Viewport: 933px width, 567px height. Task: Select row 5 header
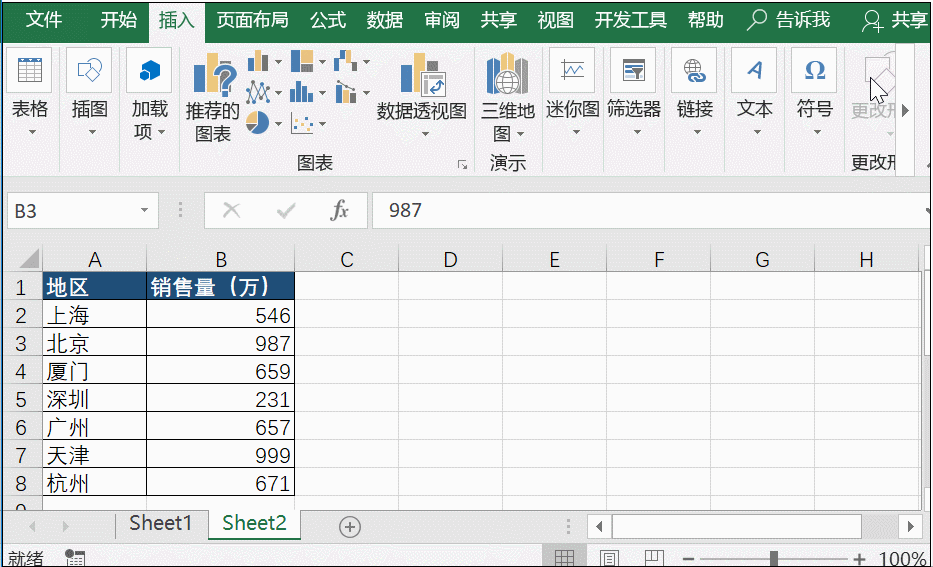click(x=21, y=399)
